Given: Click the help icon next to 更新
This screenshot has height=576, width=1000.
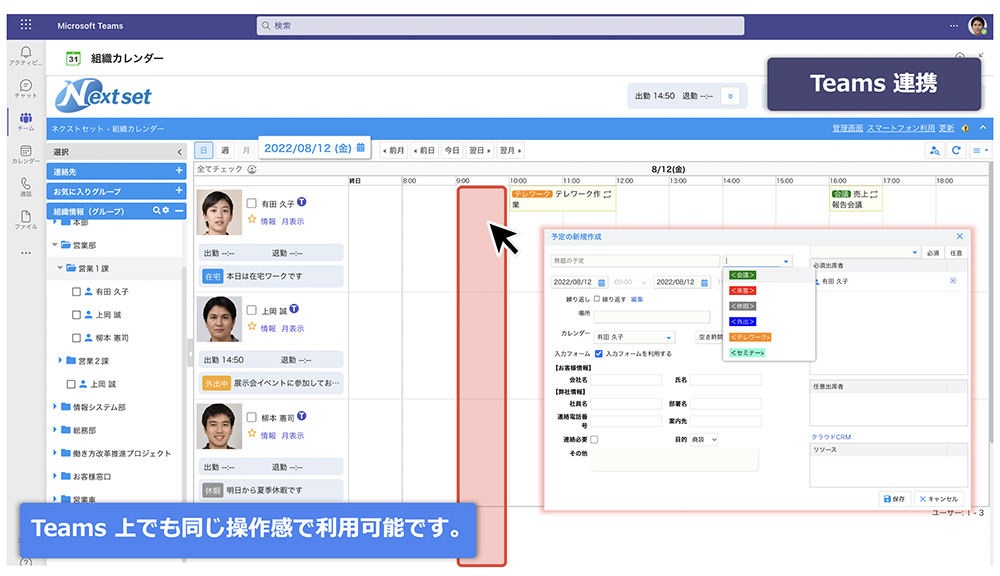Looking at the screenshot, I should [966, 128].
